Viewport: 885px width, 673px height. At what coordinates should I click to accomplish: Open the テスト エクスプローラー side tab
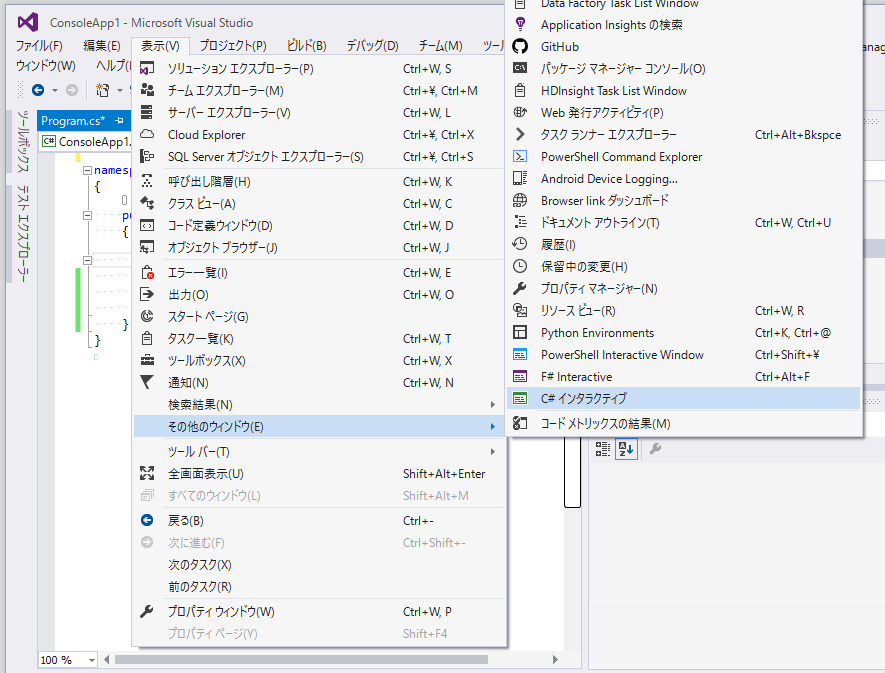[x=23, y=233]
